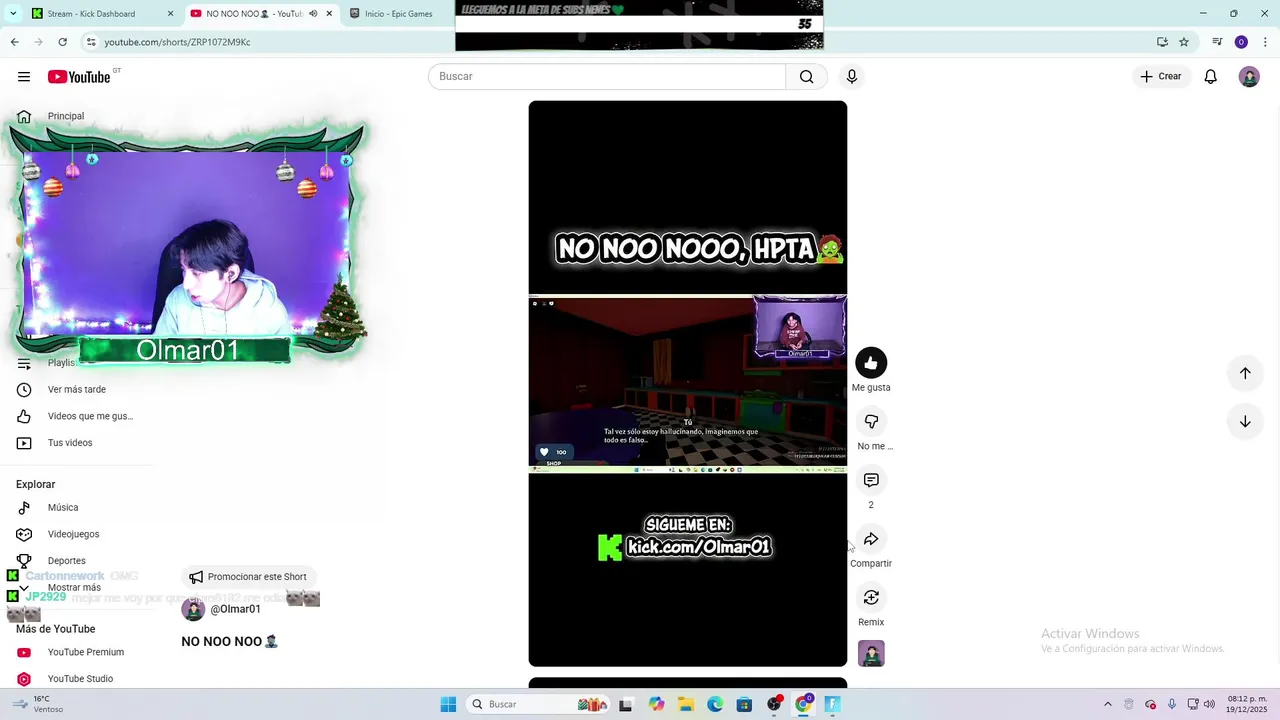
Task: Open the YouTube hamburger guide menu
Action: click(x=24, y=77)
